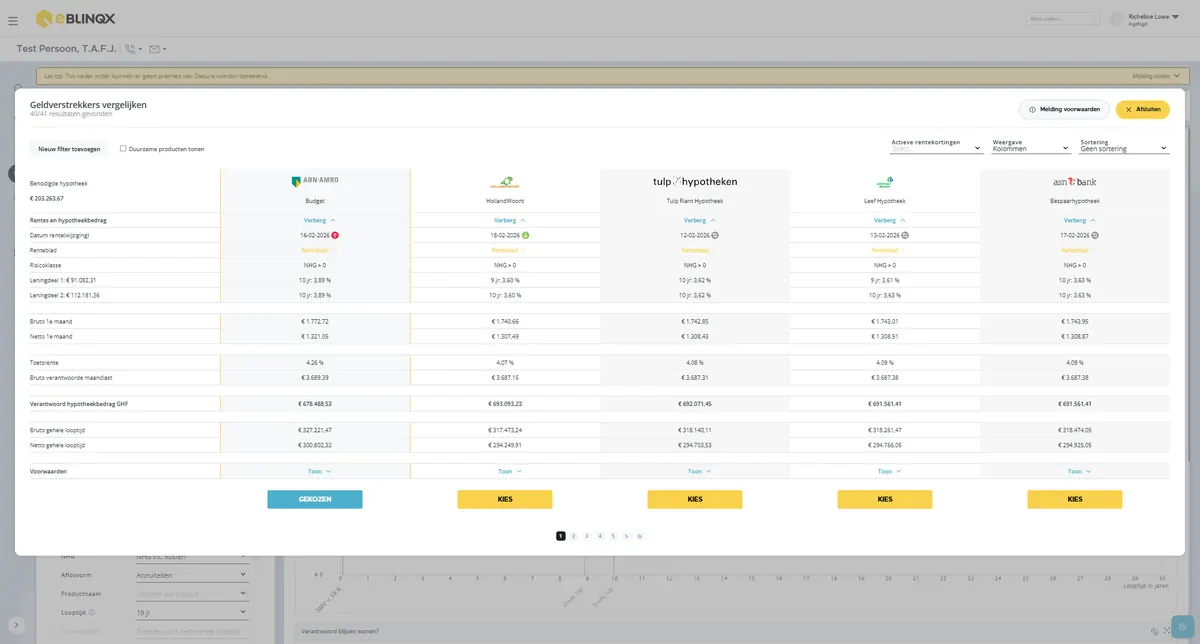Choose Leef Hypotheek with its KIES button

point(885,499)
